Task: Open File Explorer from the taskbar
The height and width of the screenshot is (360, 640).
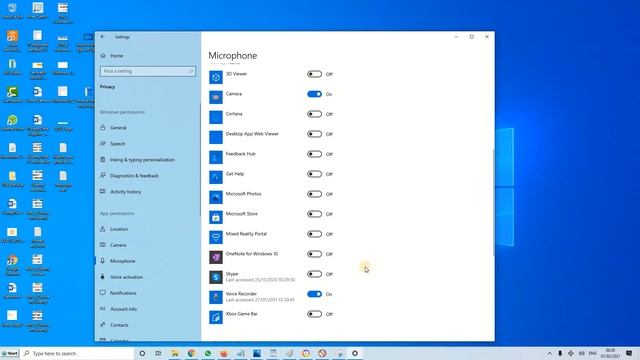Action: point(175,353)
